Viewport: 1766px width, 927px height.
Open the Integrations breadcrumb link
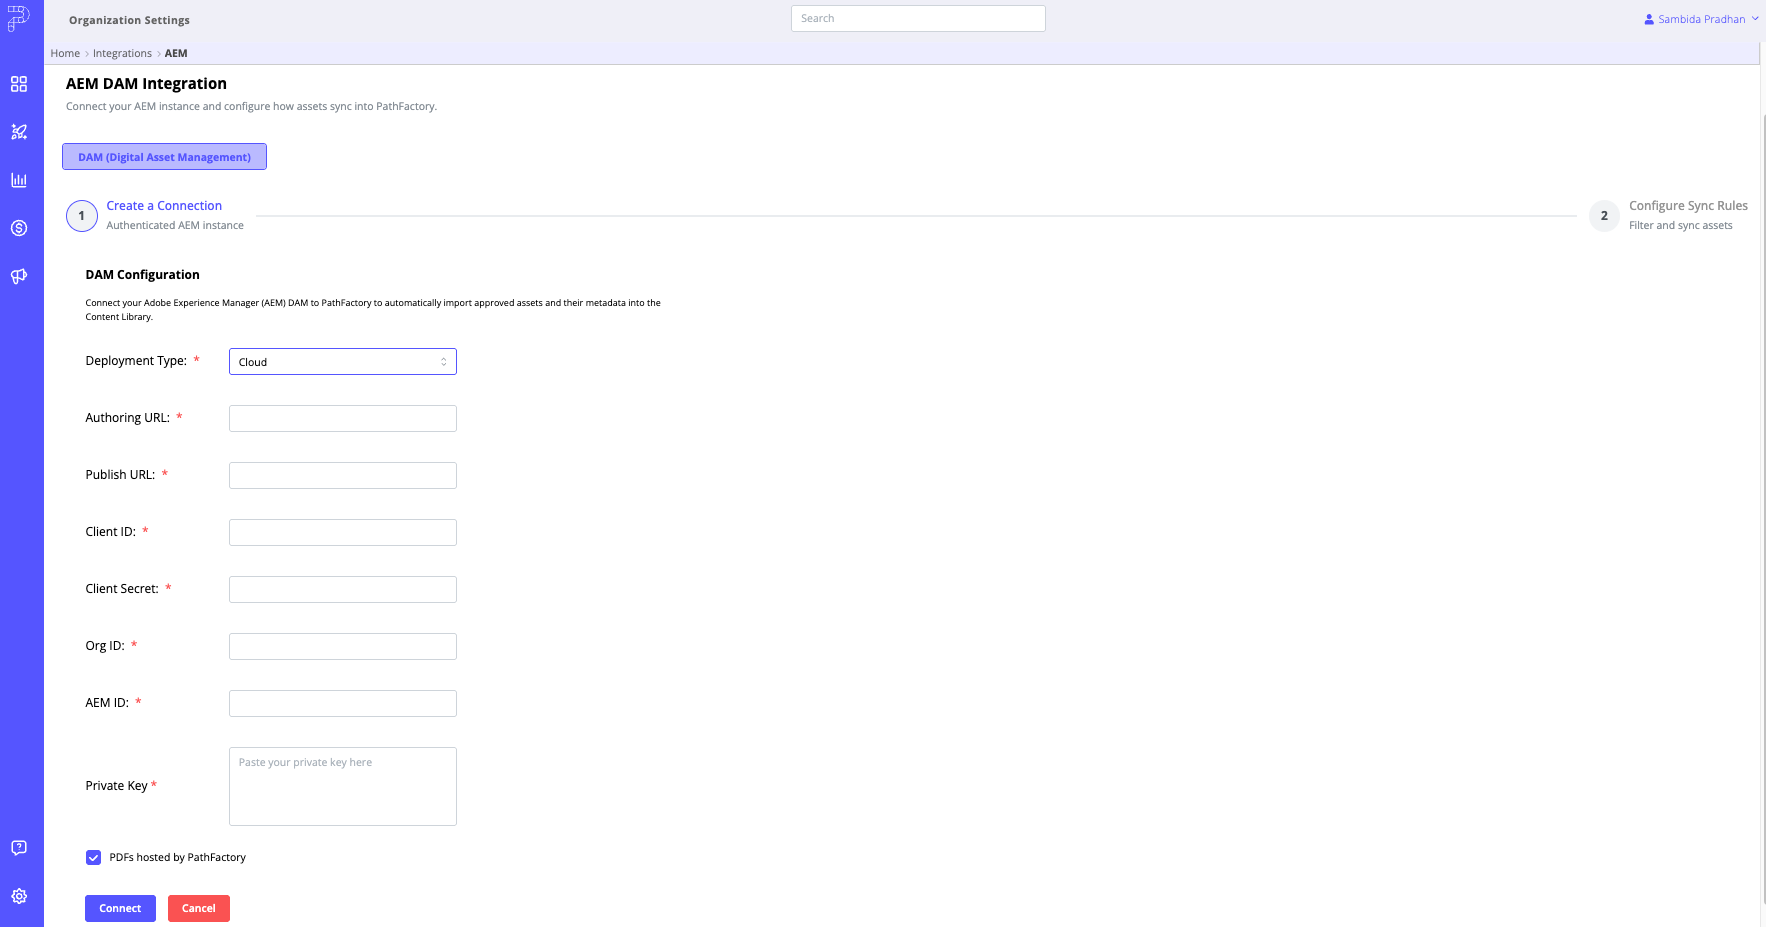[122, 54]
